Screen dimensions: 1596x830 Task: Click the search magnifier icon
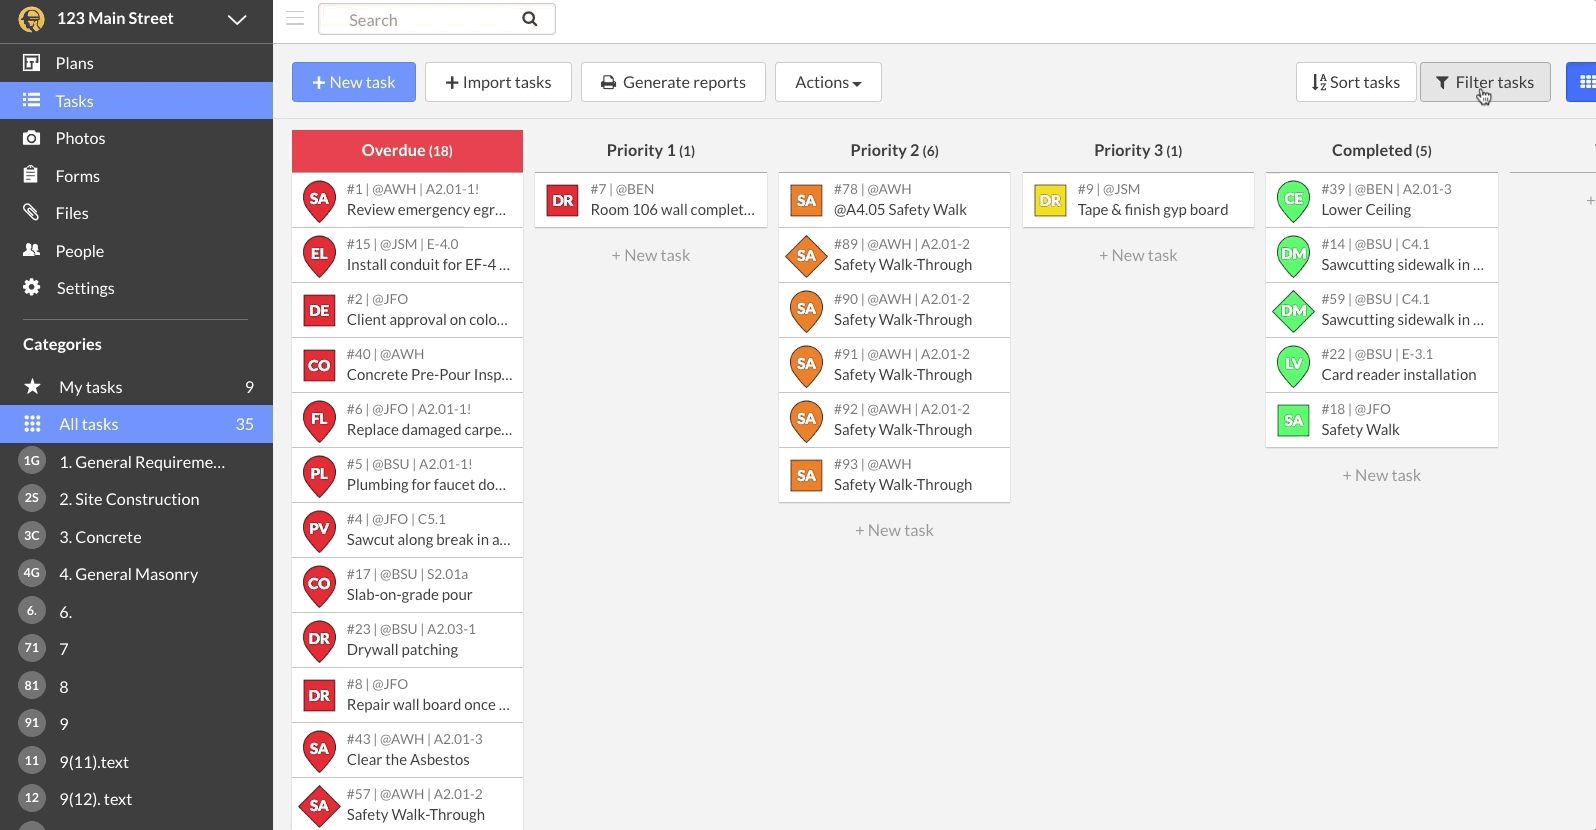[x=530, y=19]
